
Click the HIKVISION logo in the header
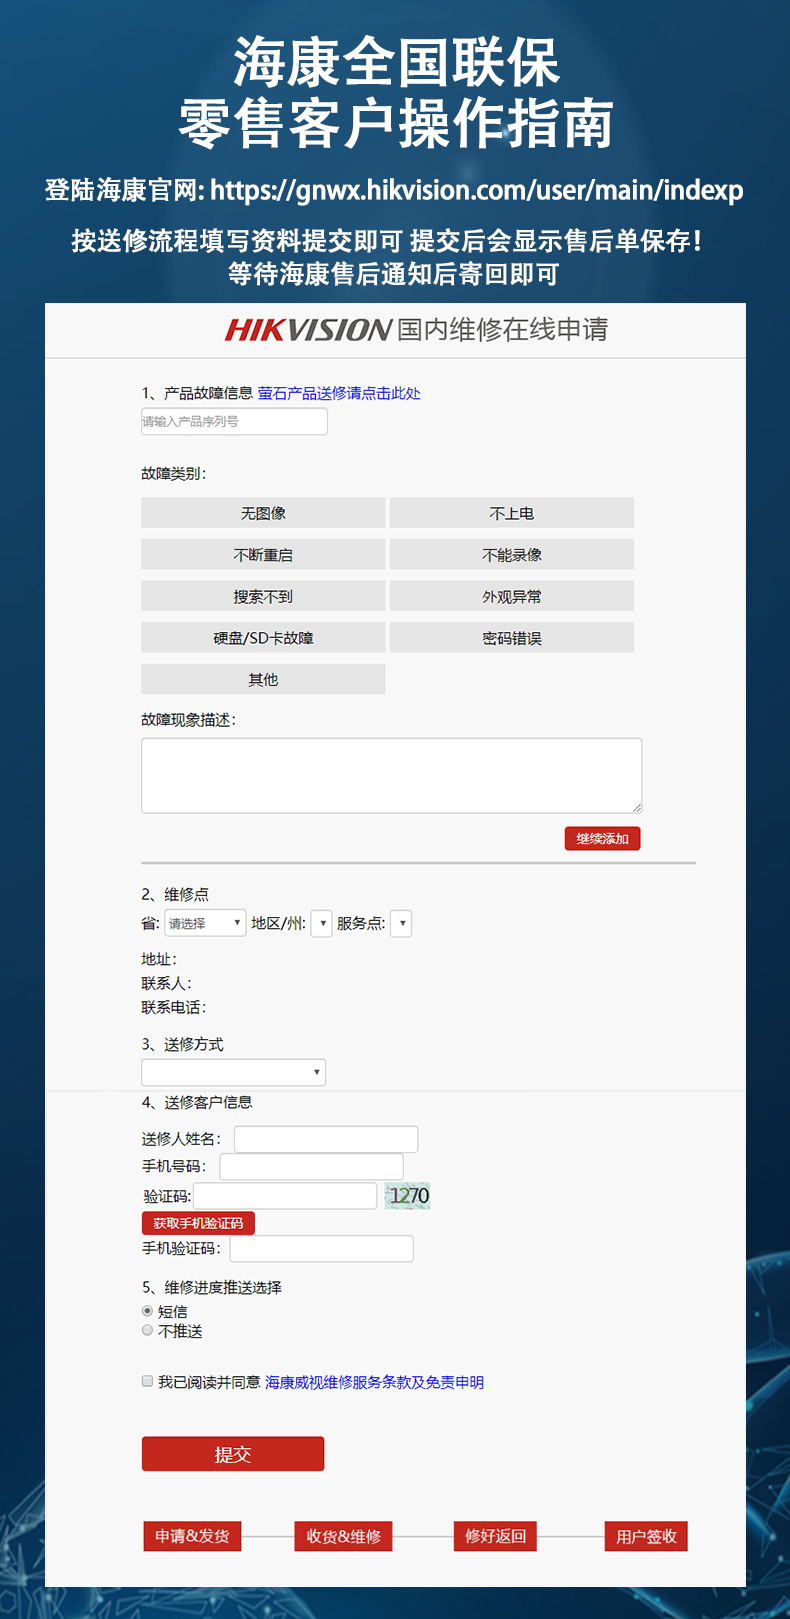(308, 330)
